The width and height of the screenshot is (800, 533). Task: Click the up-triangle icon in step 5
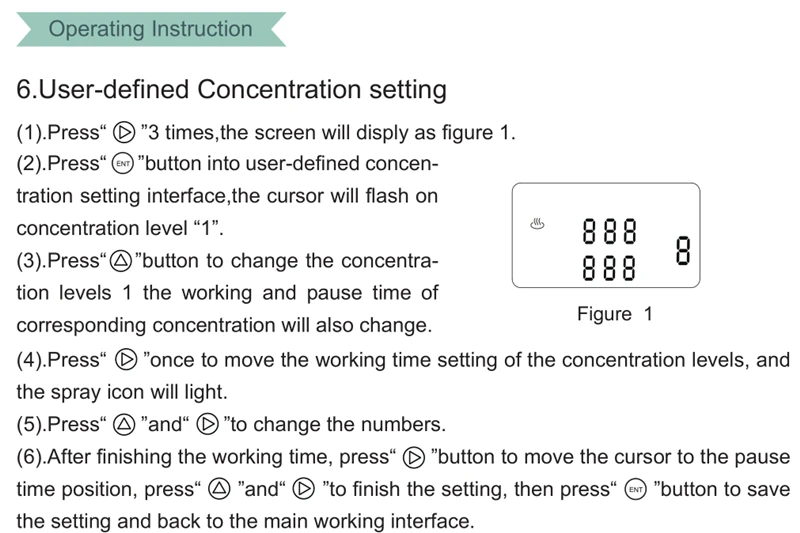[x=124, y=424]
